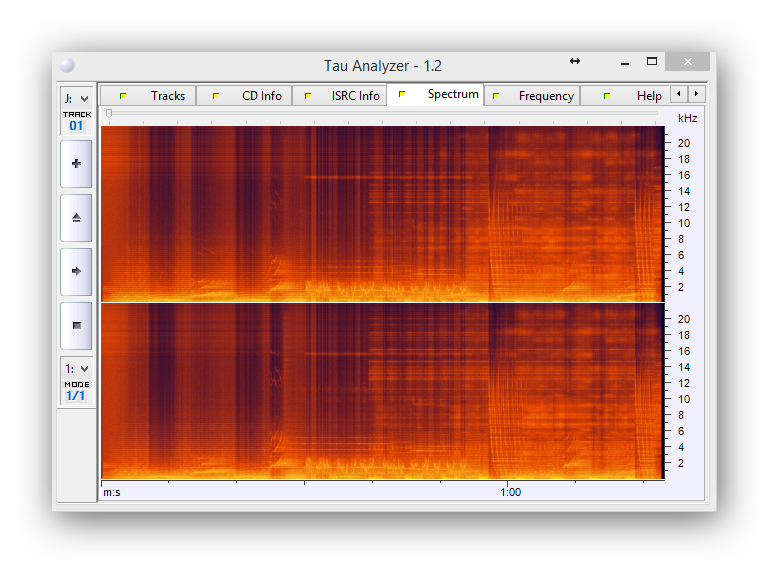Expand the mode speed dropdown

[76, 369]
